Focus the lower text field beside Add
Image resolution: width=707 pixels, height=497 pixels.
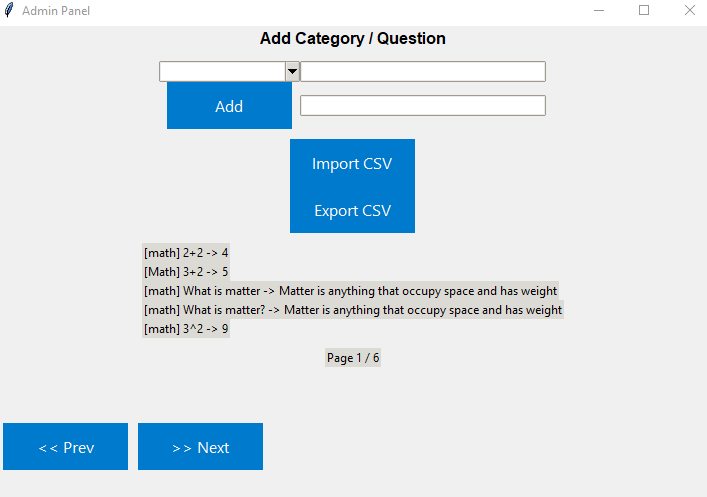(x=422, y=106)
